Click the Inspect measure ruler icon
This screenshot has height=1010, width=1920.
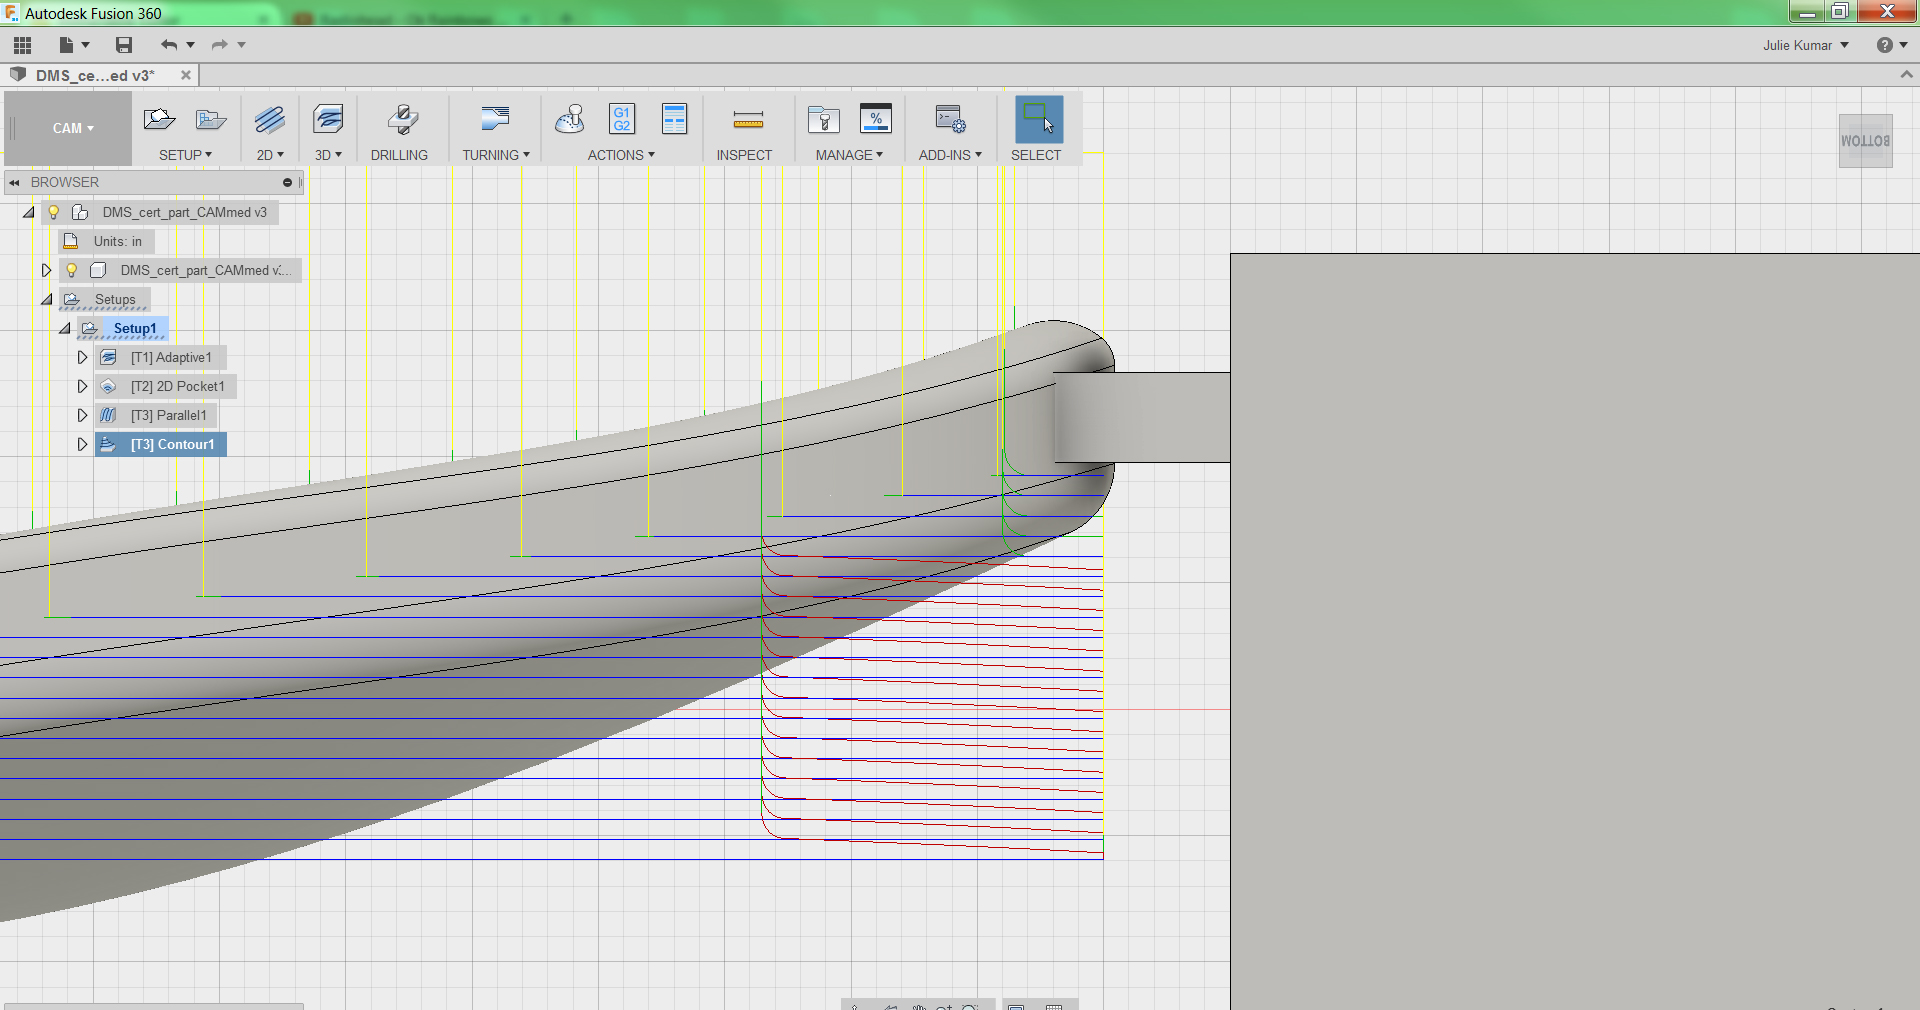[x=748, y=121]
